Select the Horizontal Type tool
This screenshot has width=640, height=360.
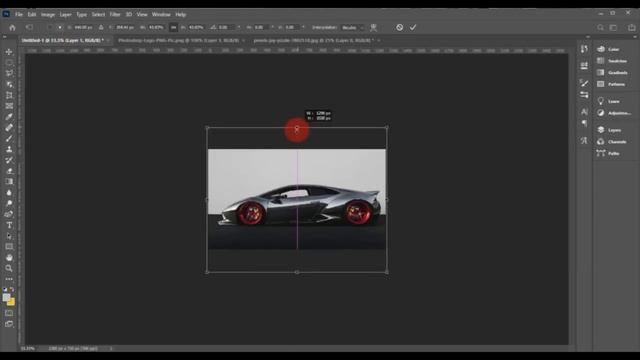pos(9,225)
